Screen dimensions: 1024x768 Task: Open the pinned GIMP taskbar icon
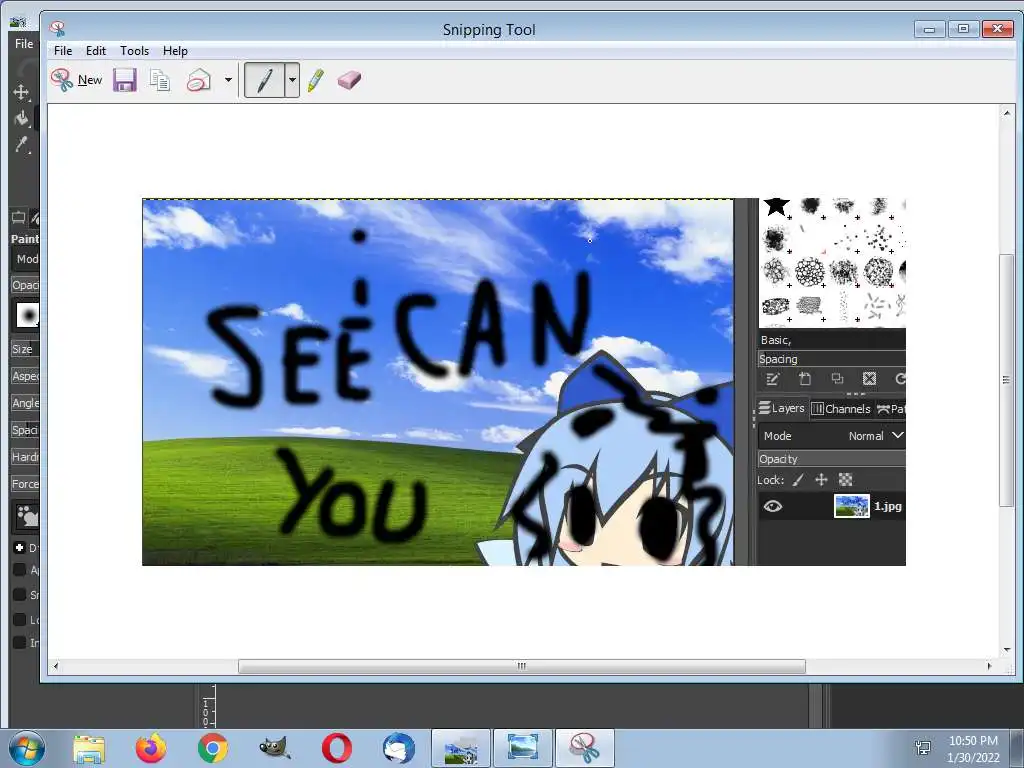[x=275, y=748]
